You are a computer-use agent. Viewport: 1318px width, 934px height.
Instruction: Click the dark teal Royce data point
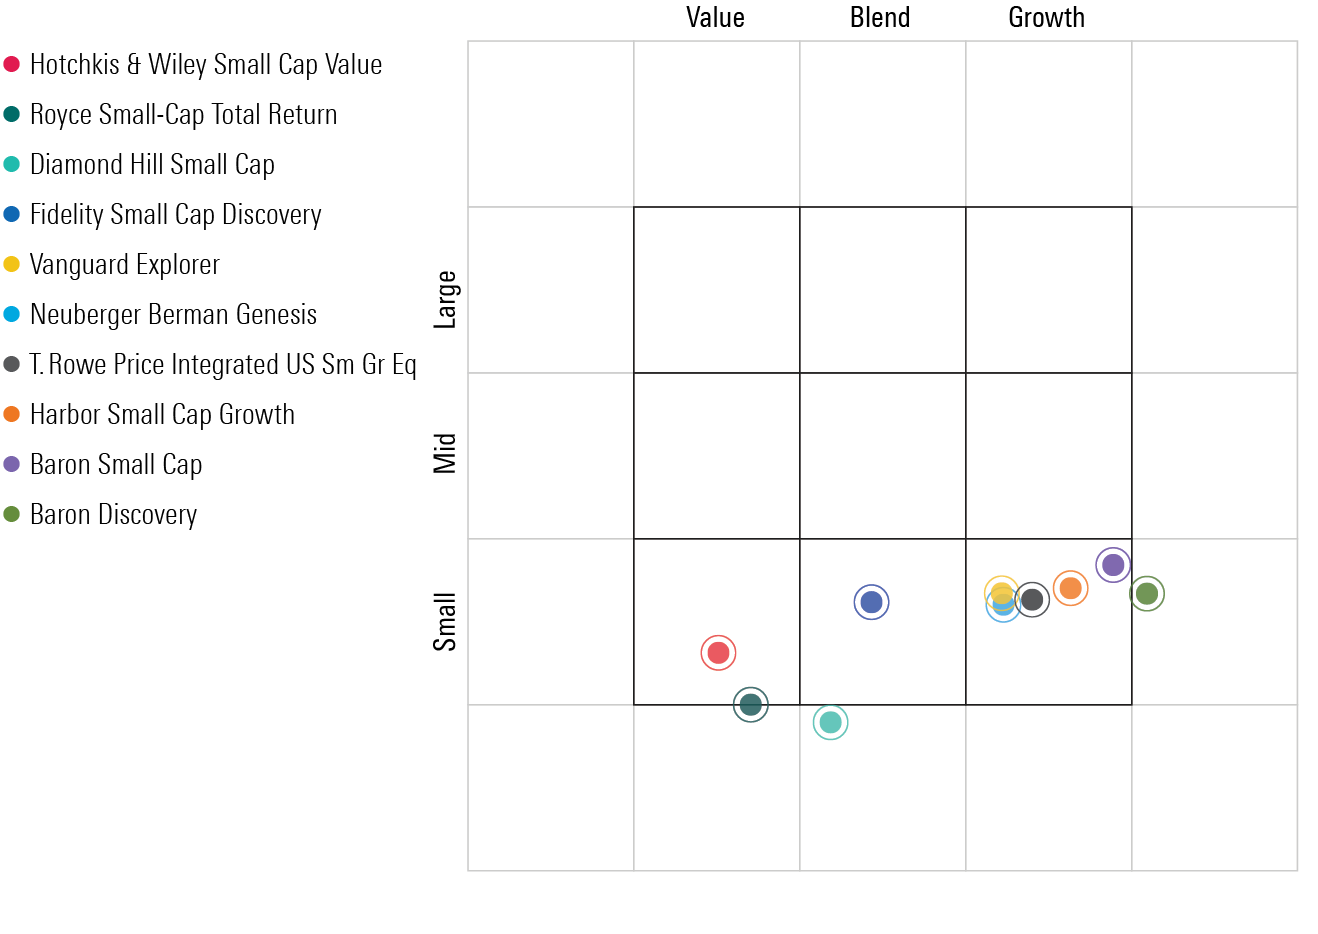coord(751,705)
